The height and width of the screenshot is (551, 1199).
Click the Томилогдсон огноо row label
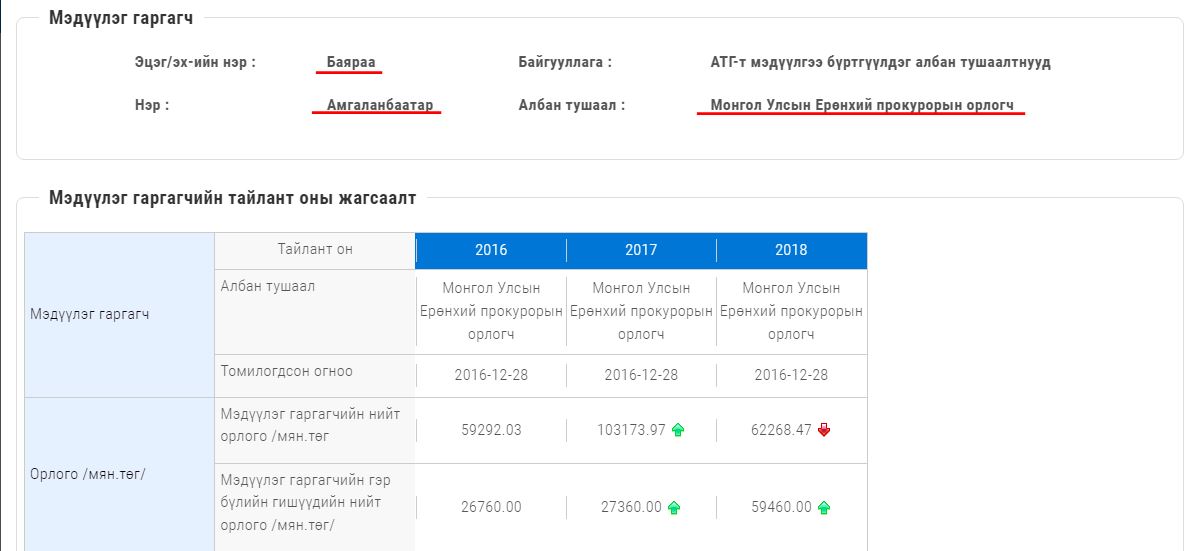(286, 371)
